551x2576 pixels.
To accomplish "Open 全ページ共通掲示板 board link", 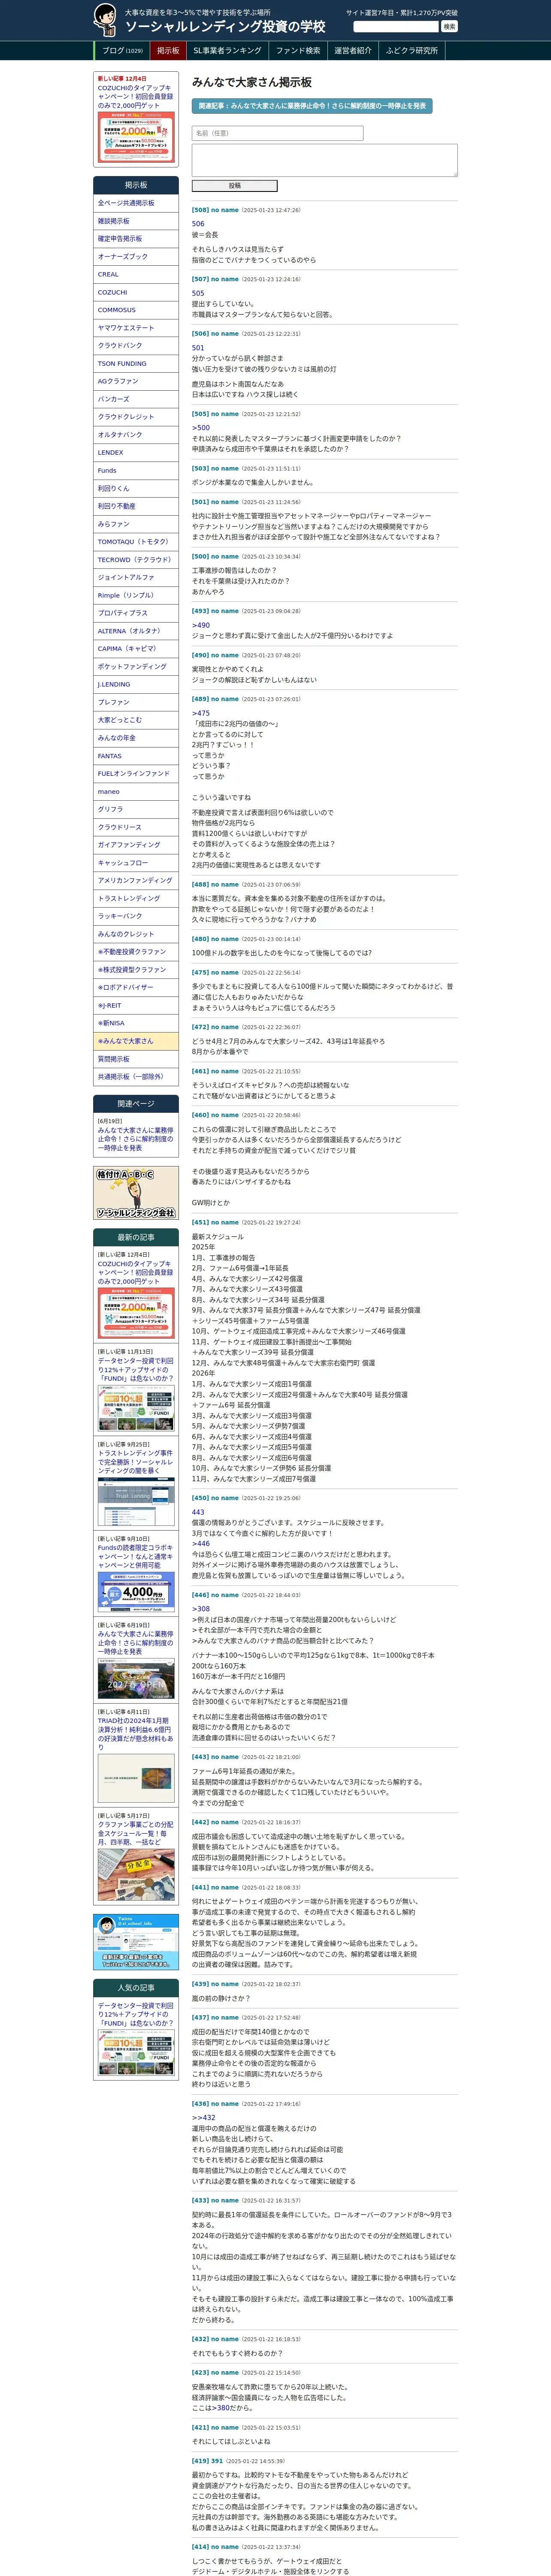I will pyautogui.click(x=136, y=203).
